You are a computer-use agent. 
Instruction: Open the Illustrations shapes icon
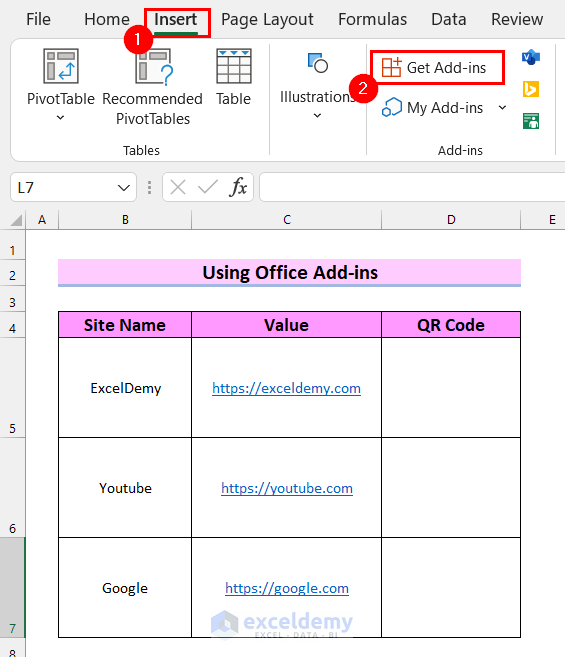[318, 63]
